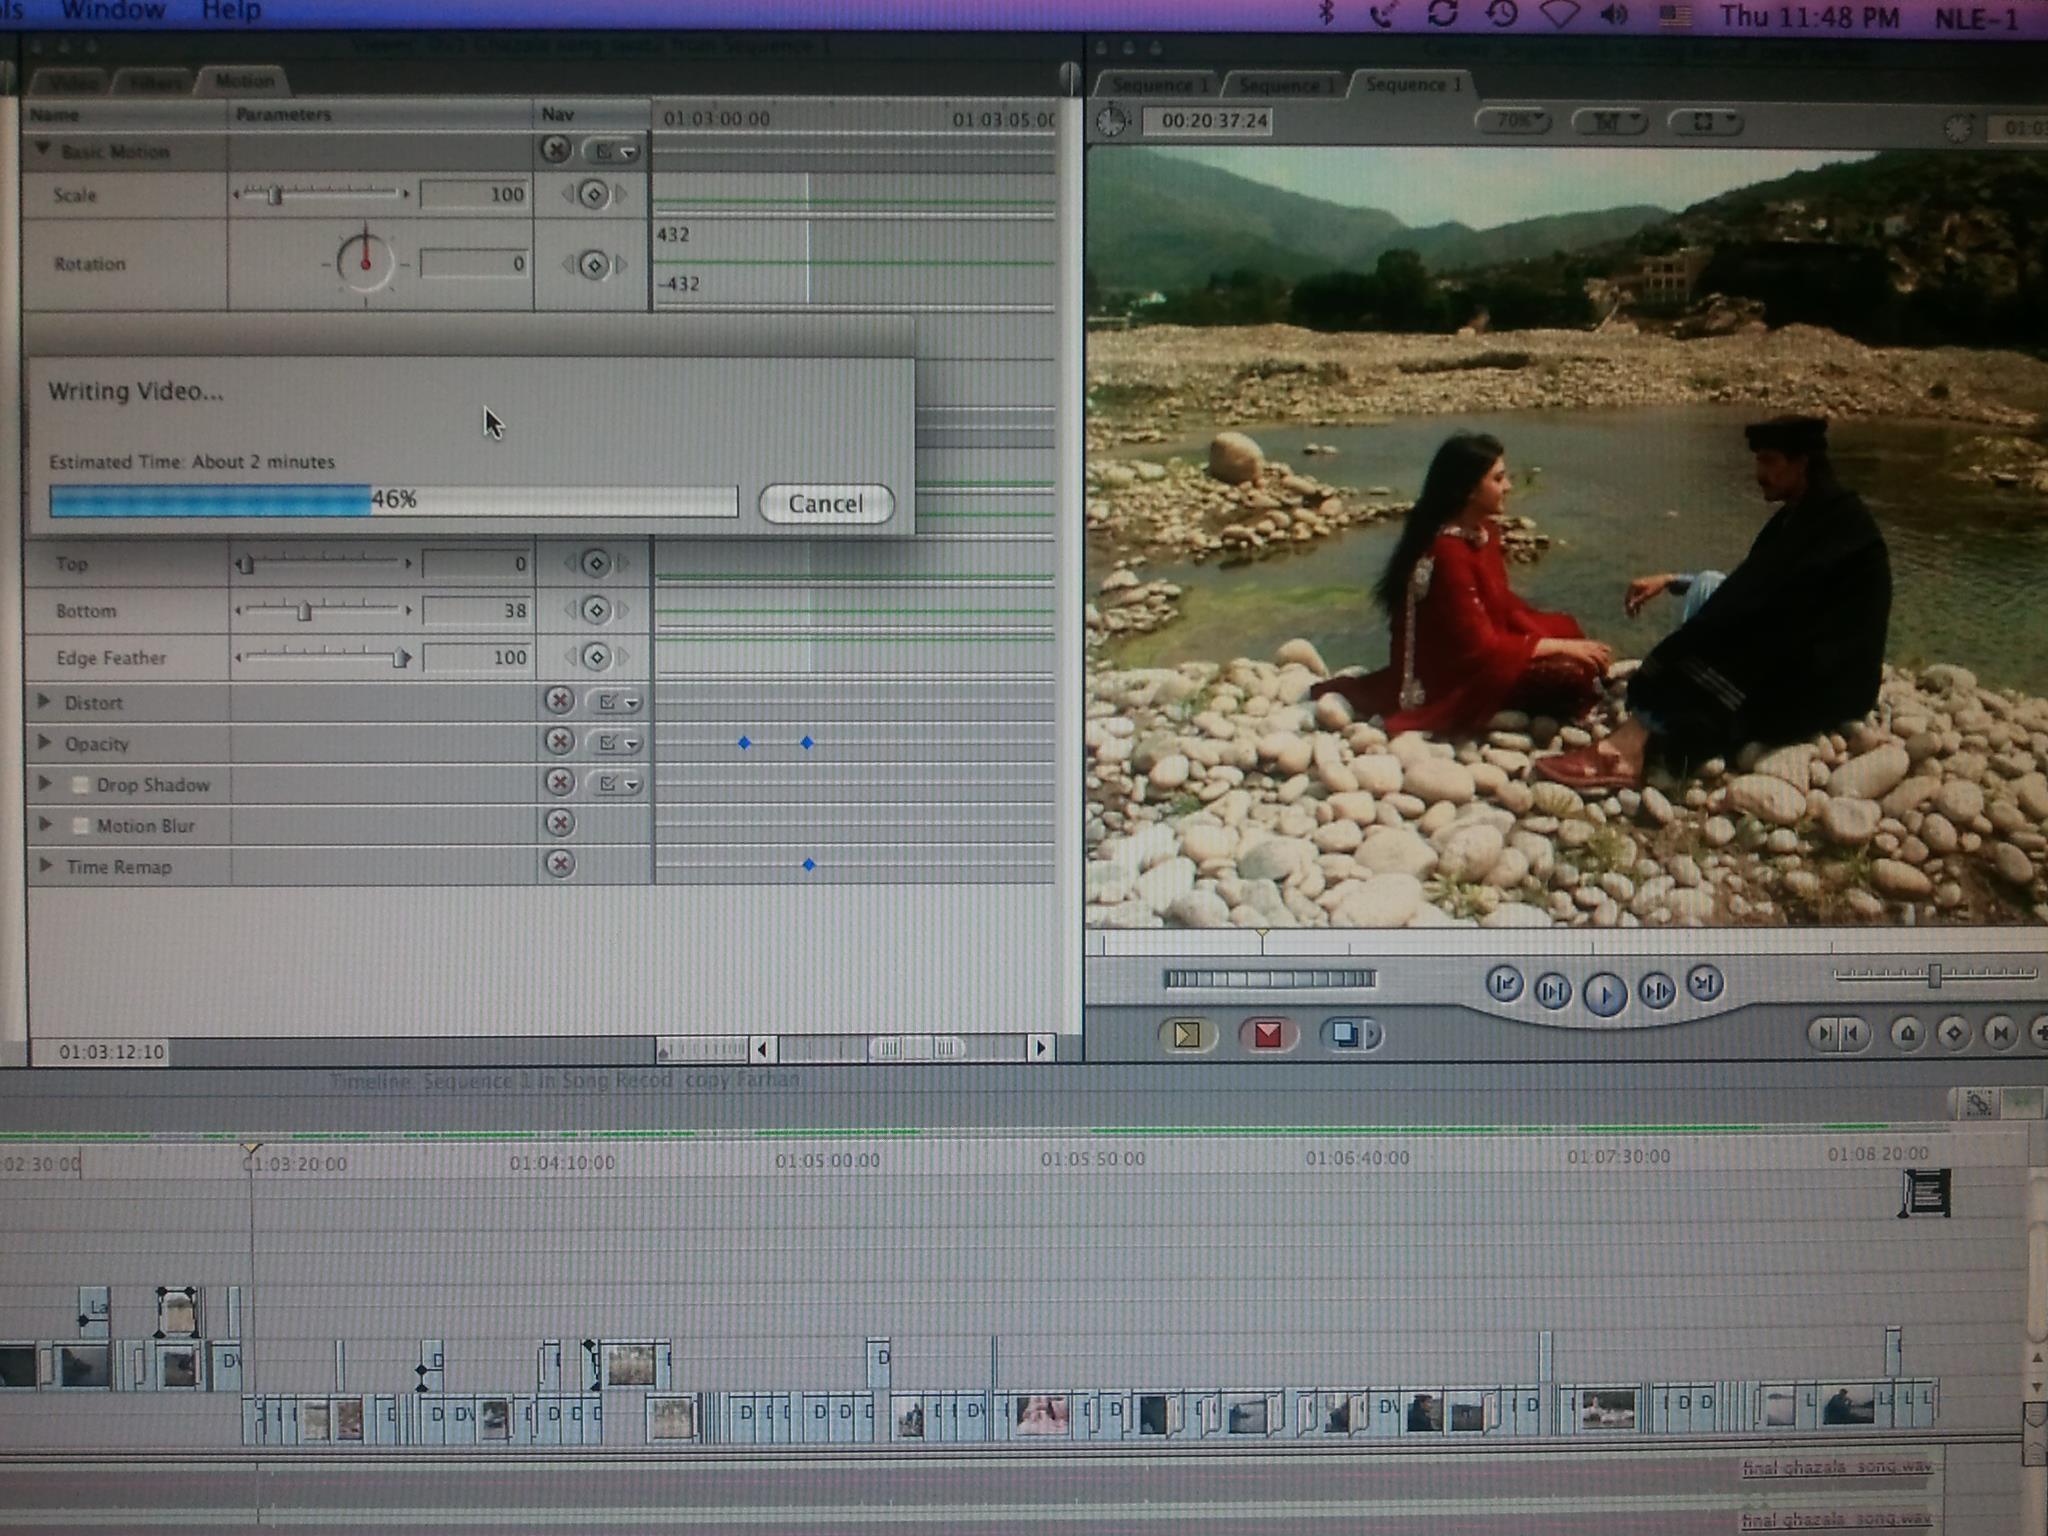The image size is (2048, 1536).
Task: Expand the Motion Blur section
Action: 44,825
